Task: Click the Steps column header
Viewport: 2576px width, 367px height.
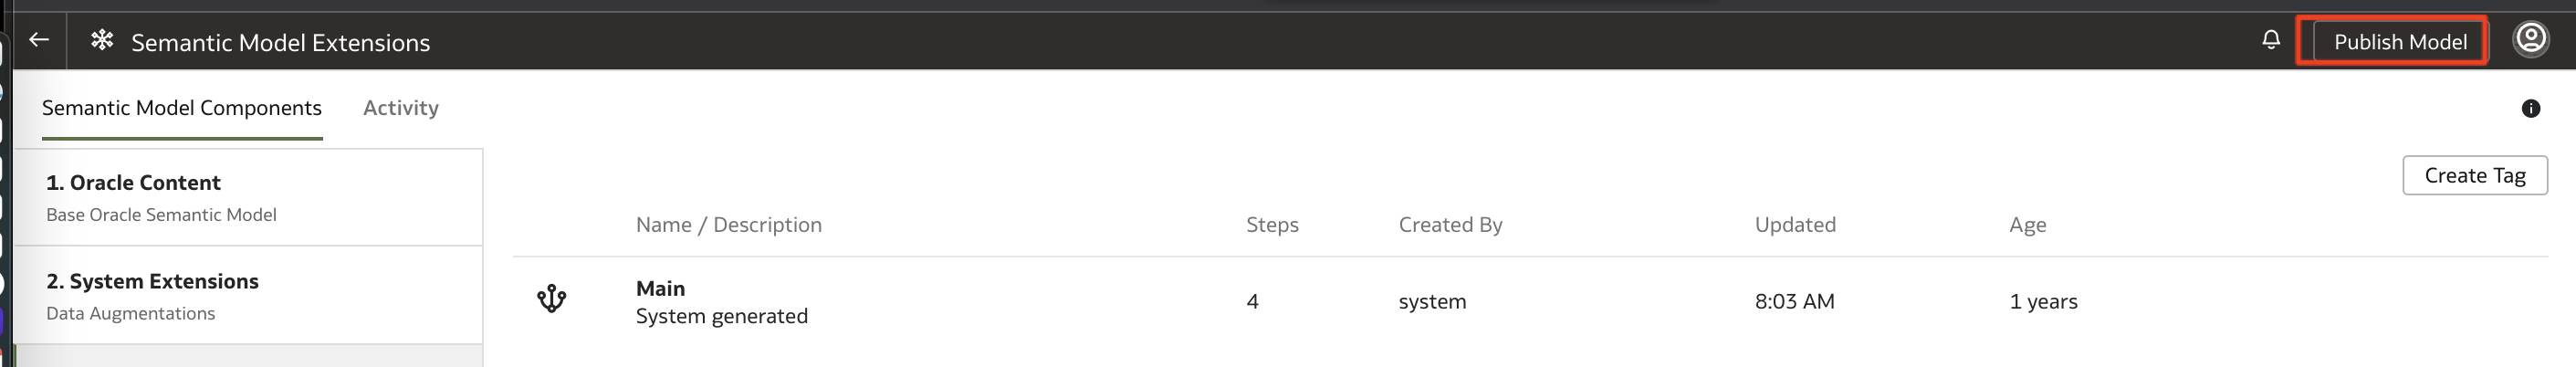Action: 1272,225
